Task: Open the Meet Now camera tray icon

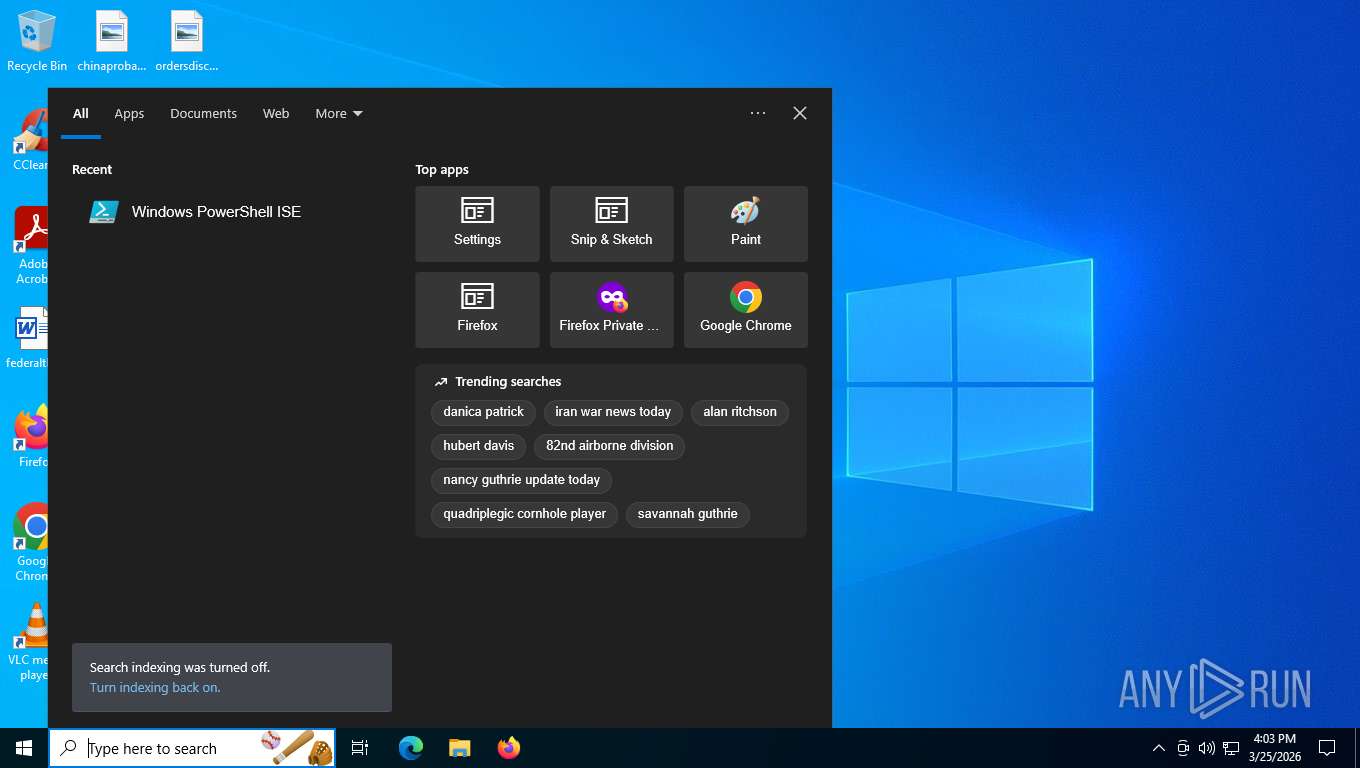Action: tap(1183, 748)
